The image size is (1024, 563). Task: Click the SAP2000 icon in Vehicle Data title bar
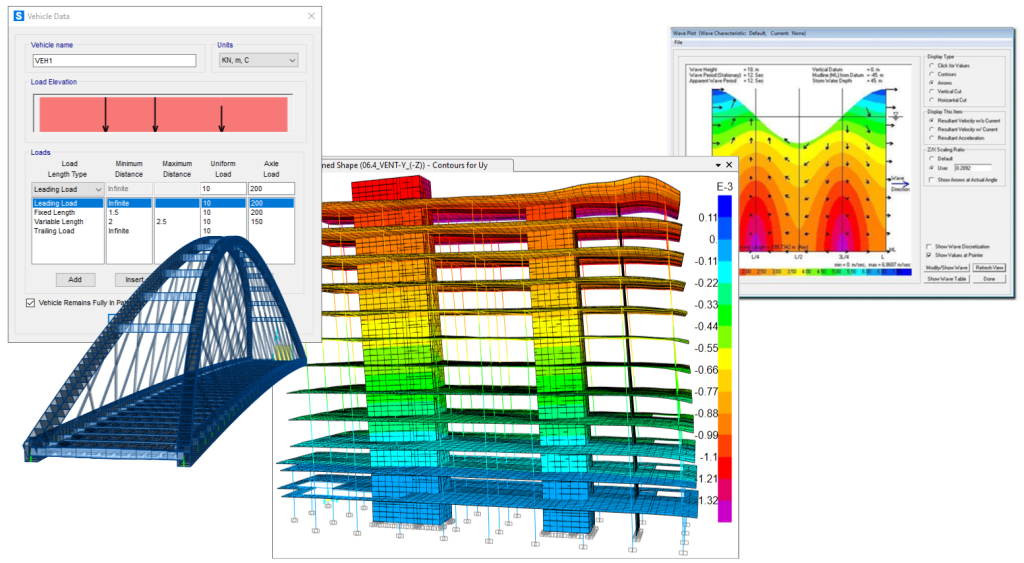[19, 16]
